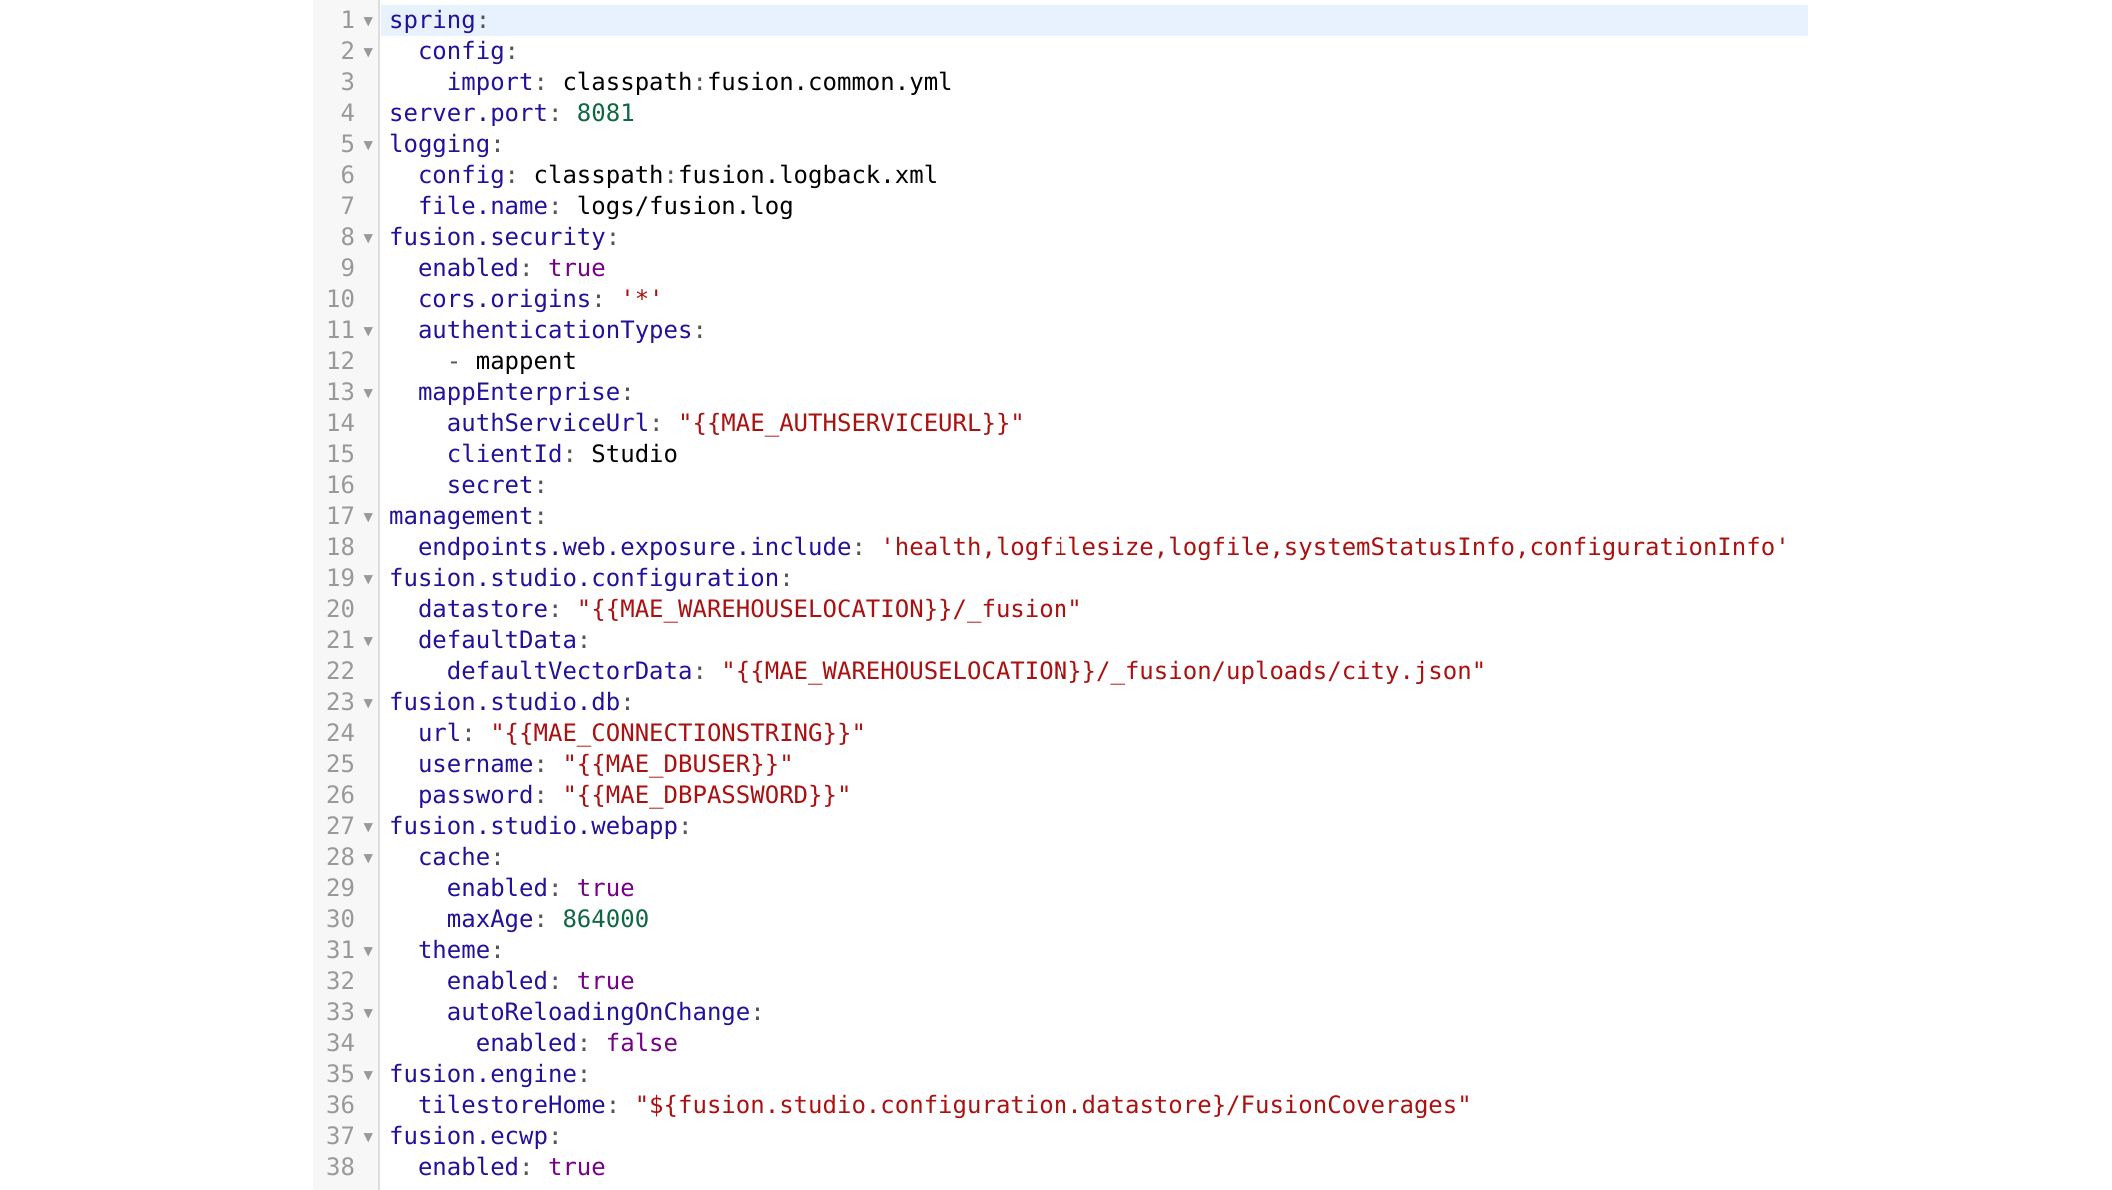Collapse the spring block fold arrow

368,21
